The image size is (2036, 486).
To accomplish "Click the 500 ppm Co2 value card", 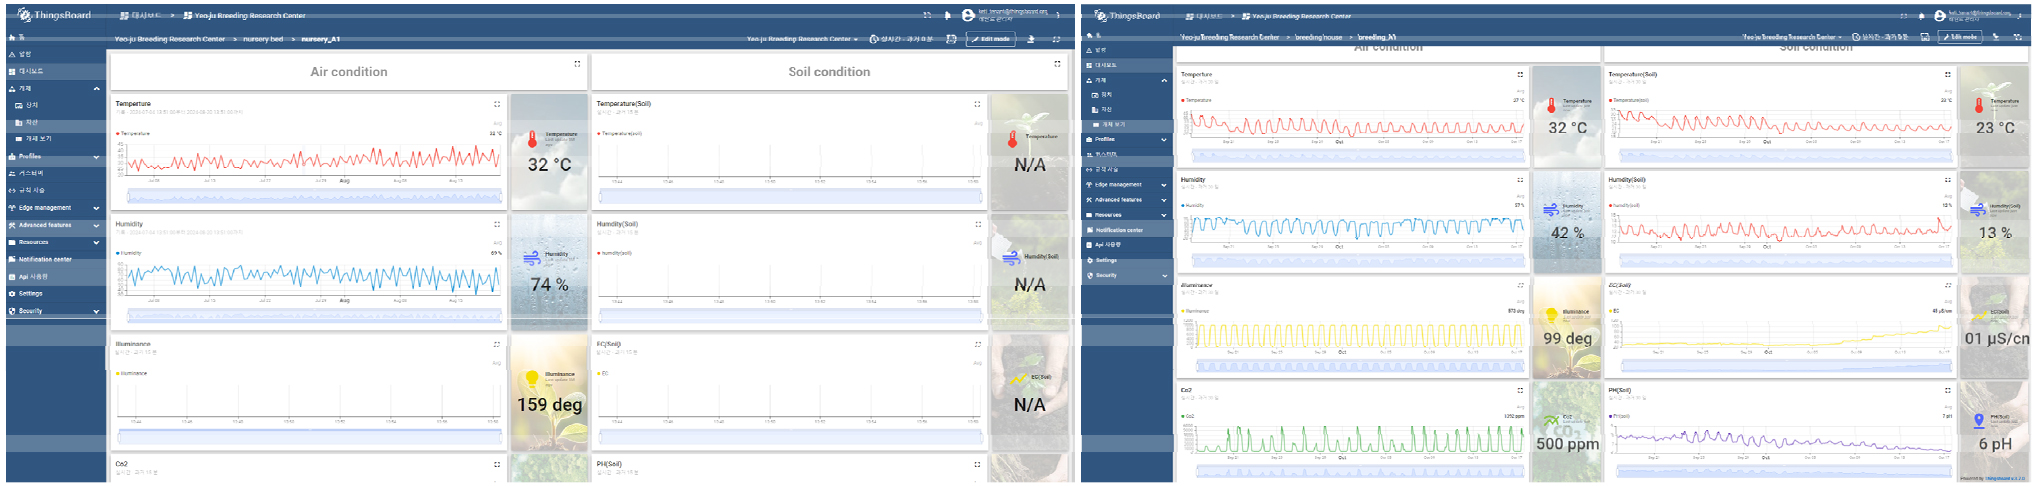I will pyautogui.click(x=1566, y=431).
